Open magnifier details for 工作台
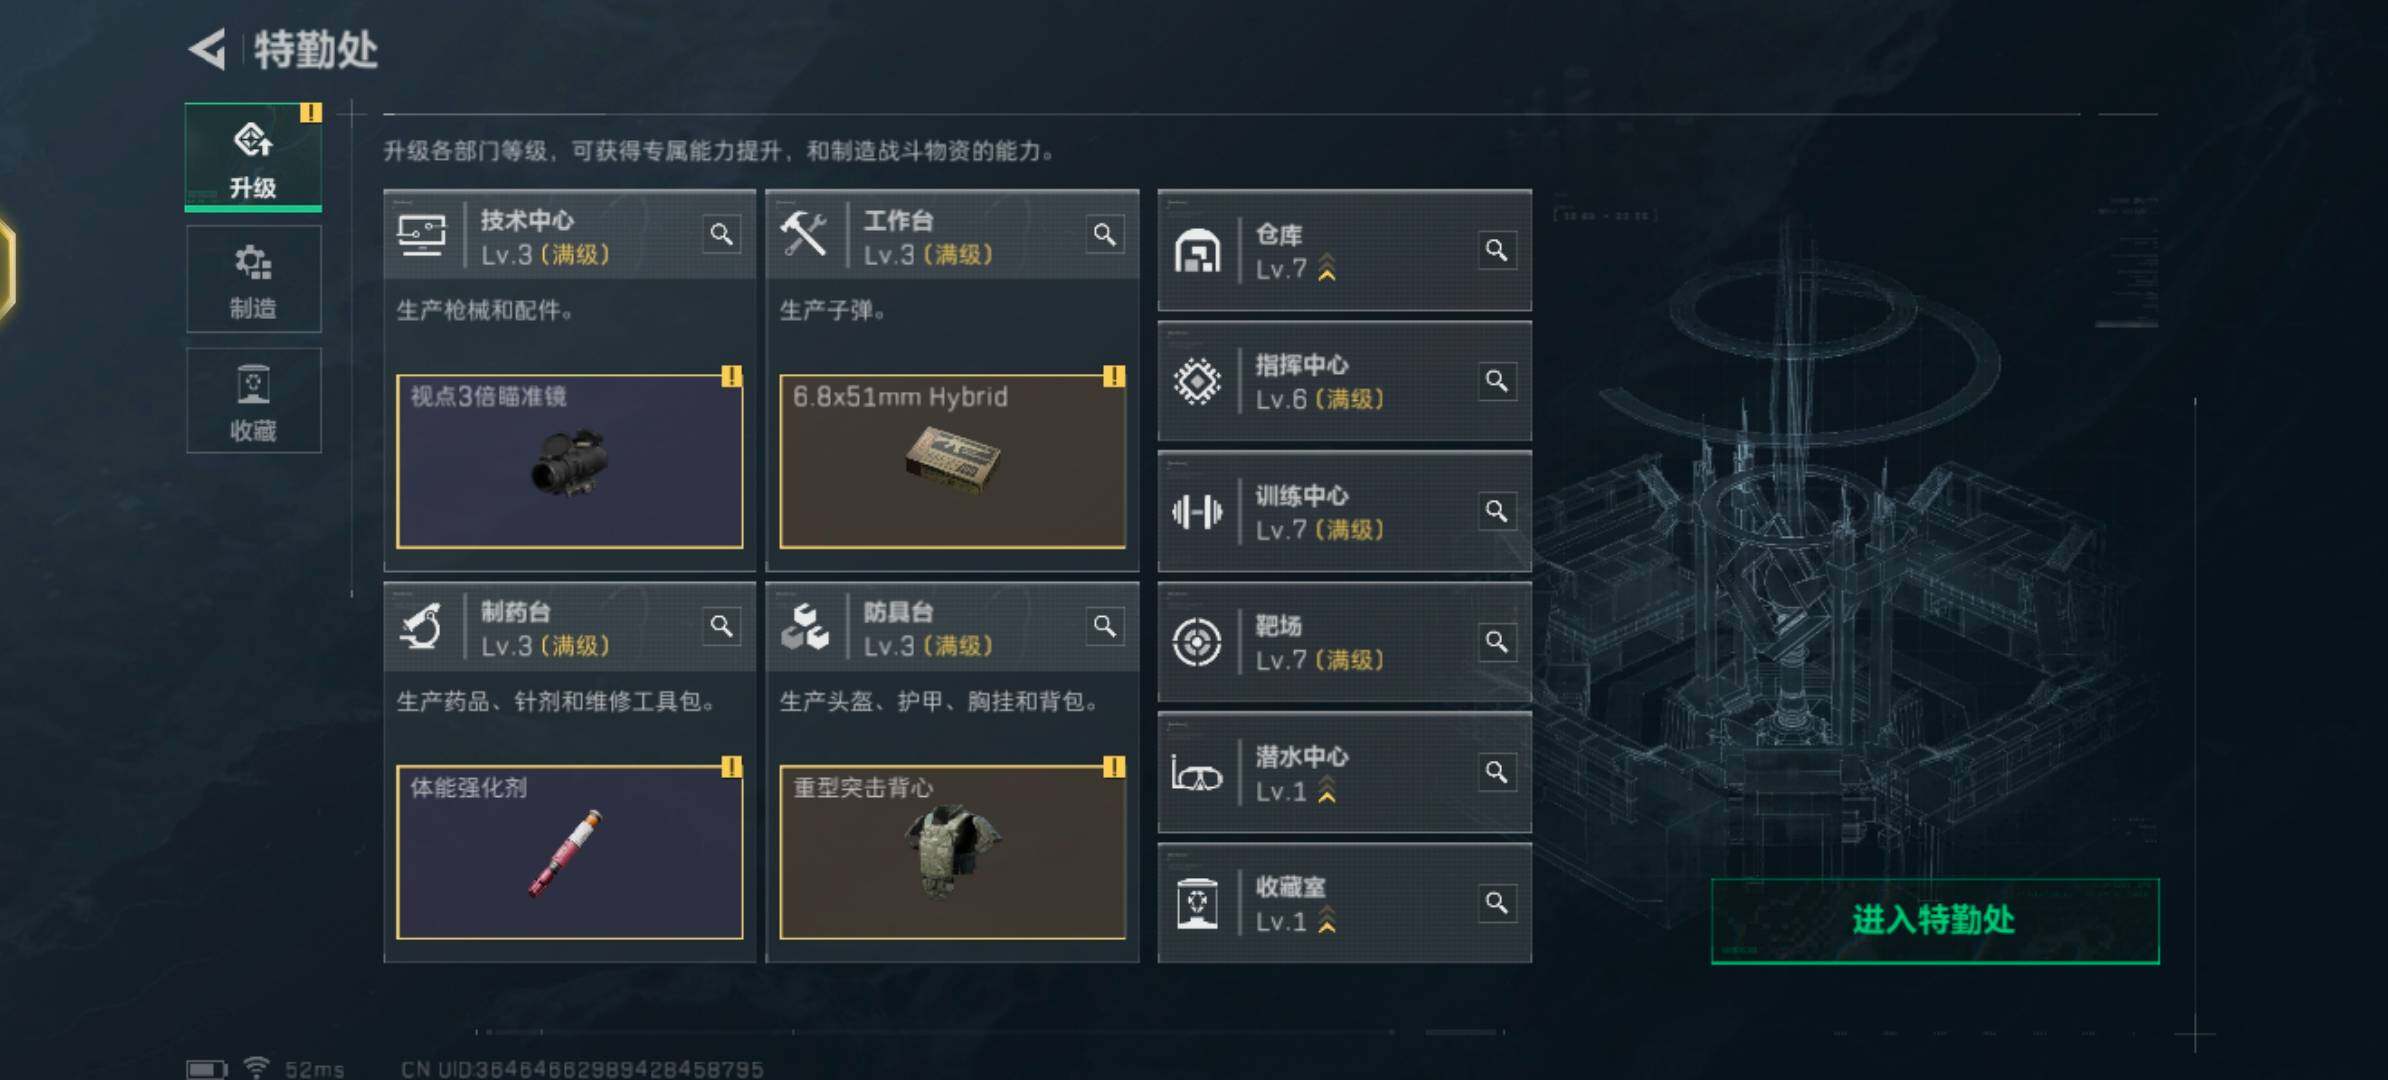 pyautogui.click(x=1104, y=235)
